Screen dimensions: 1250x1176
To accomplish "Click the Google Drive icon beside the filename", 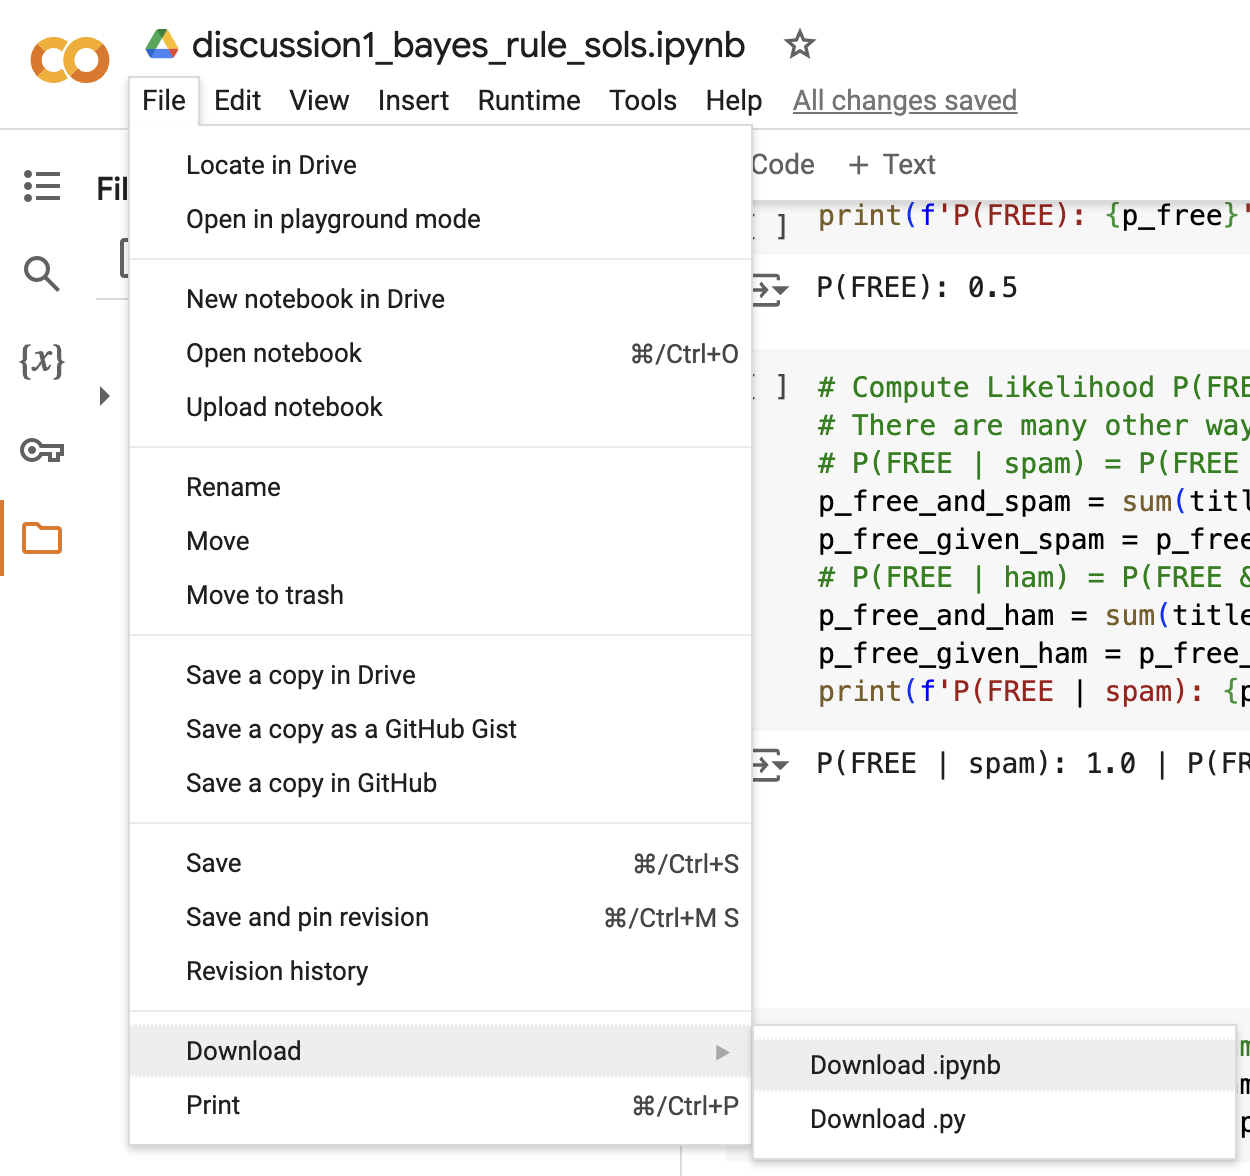I will pos(164,44).
